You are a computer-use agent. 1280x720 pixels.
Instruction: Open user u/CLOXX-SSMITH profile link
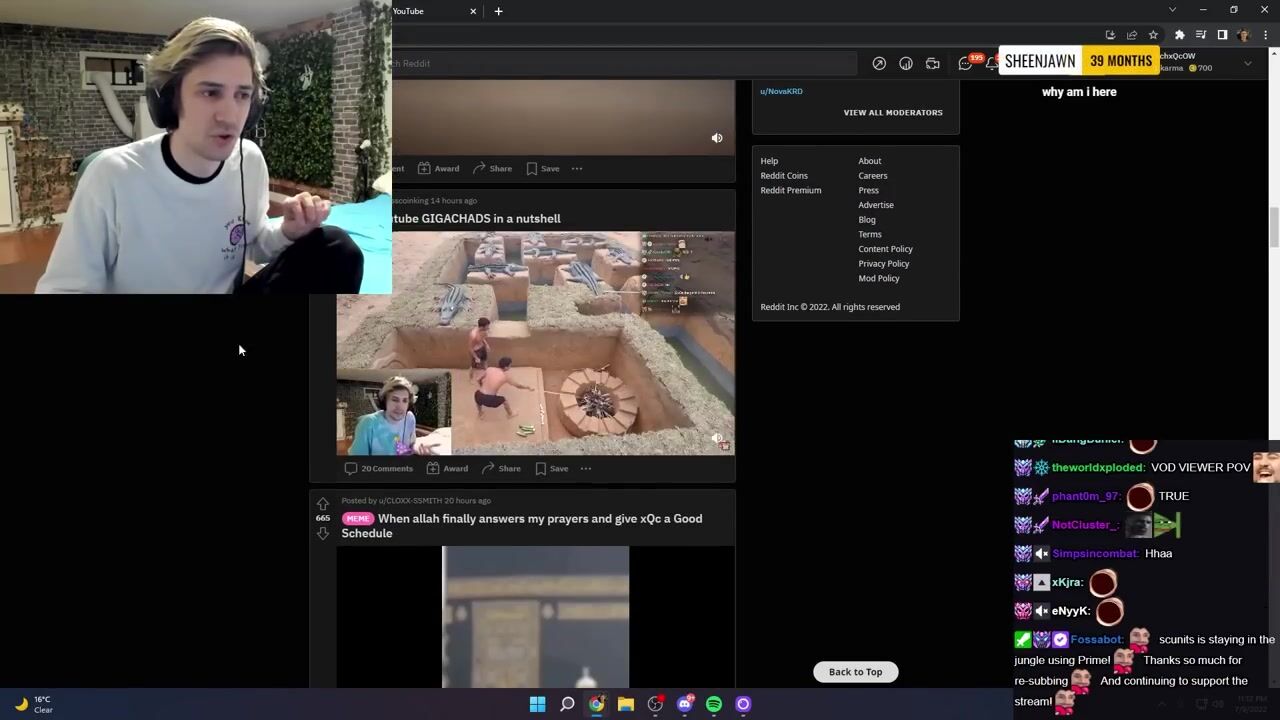[x=410, y=500]
